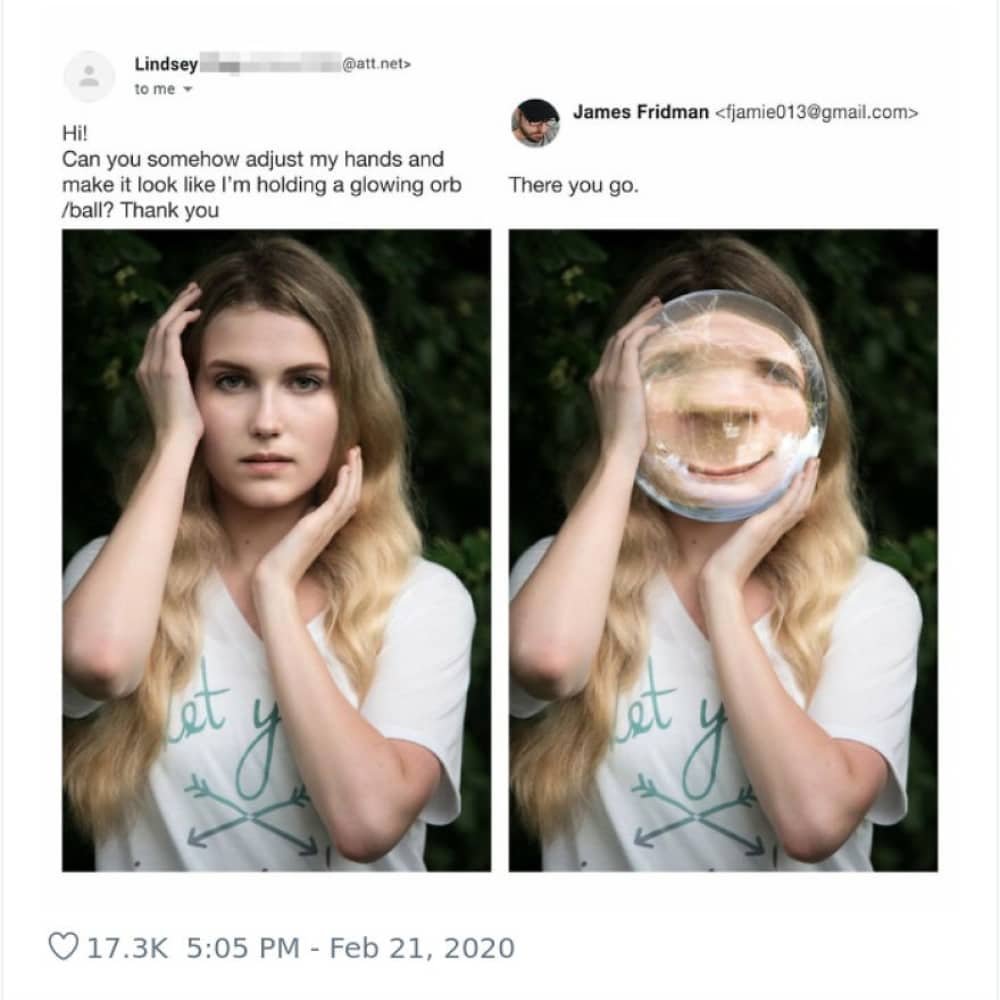Viewport: 1000px width, 1000px height.
Task: Click the "/ball? Thank you" line
Action: 140,211
